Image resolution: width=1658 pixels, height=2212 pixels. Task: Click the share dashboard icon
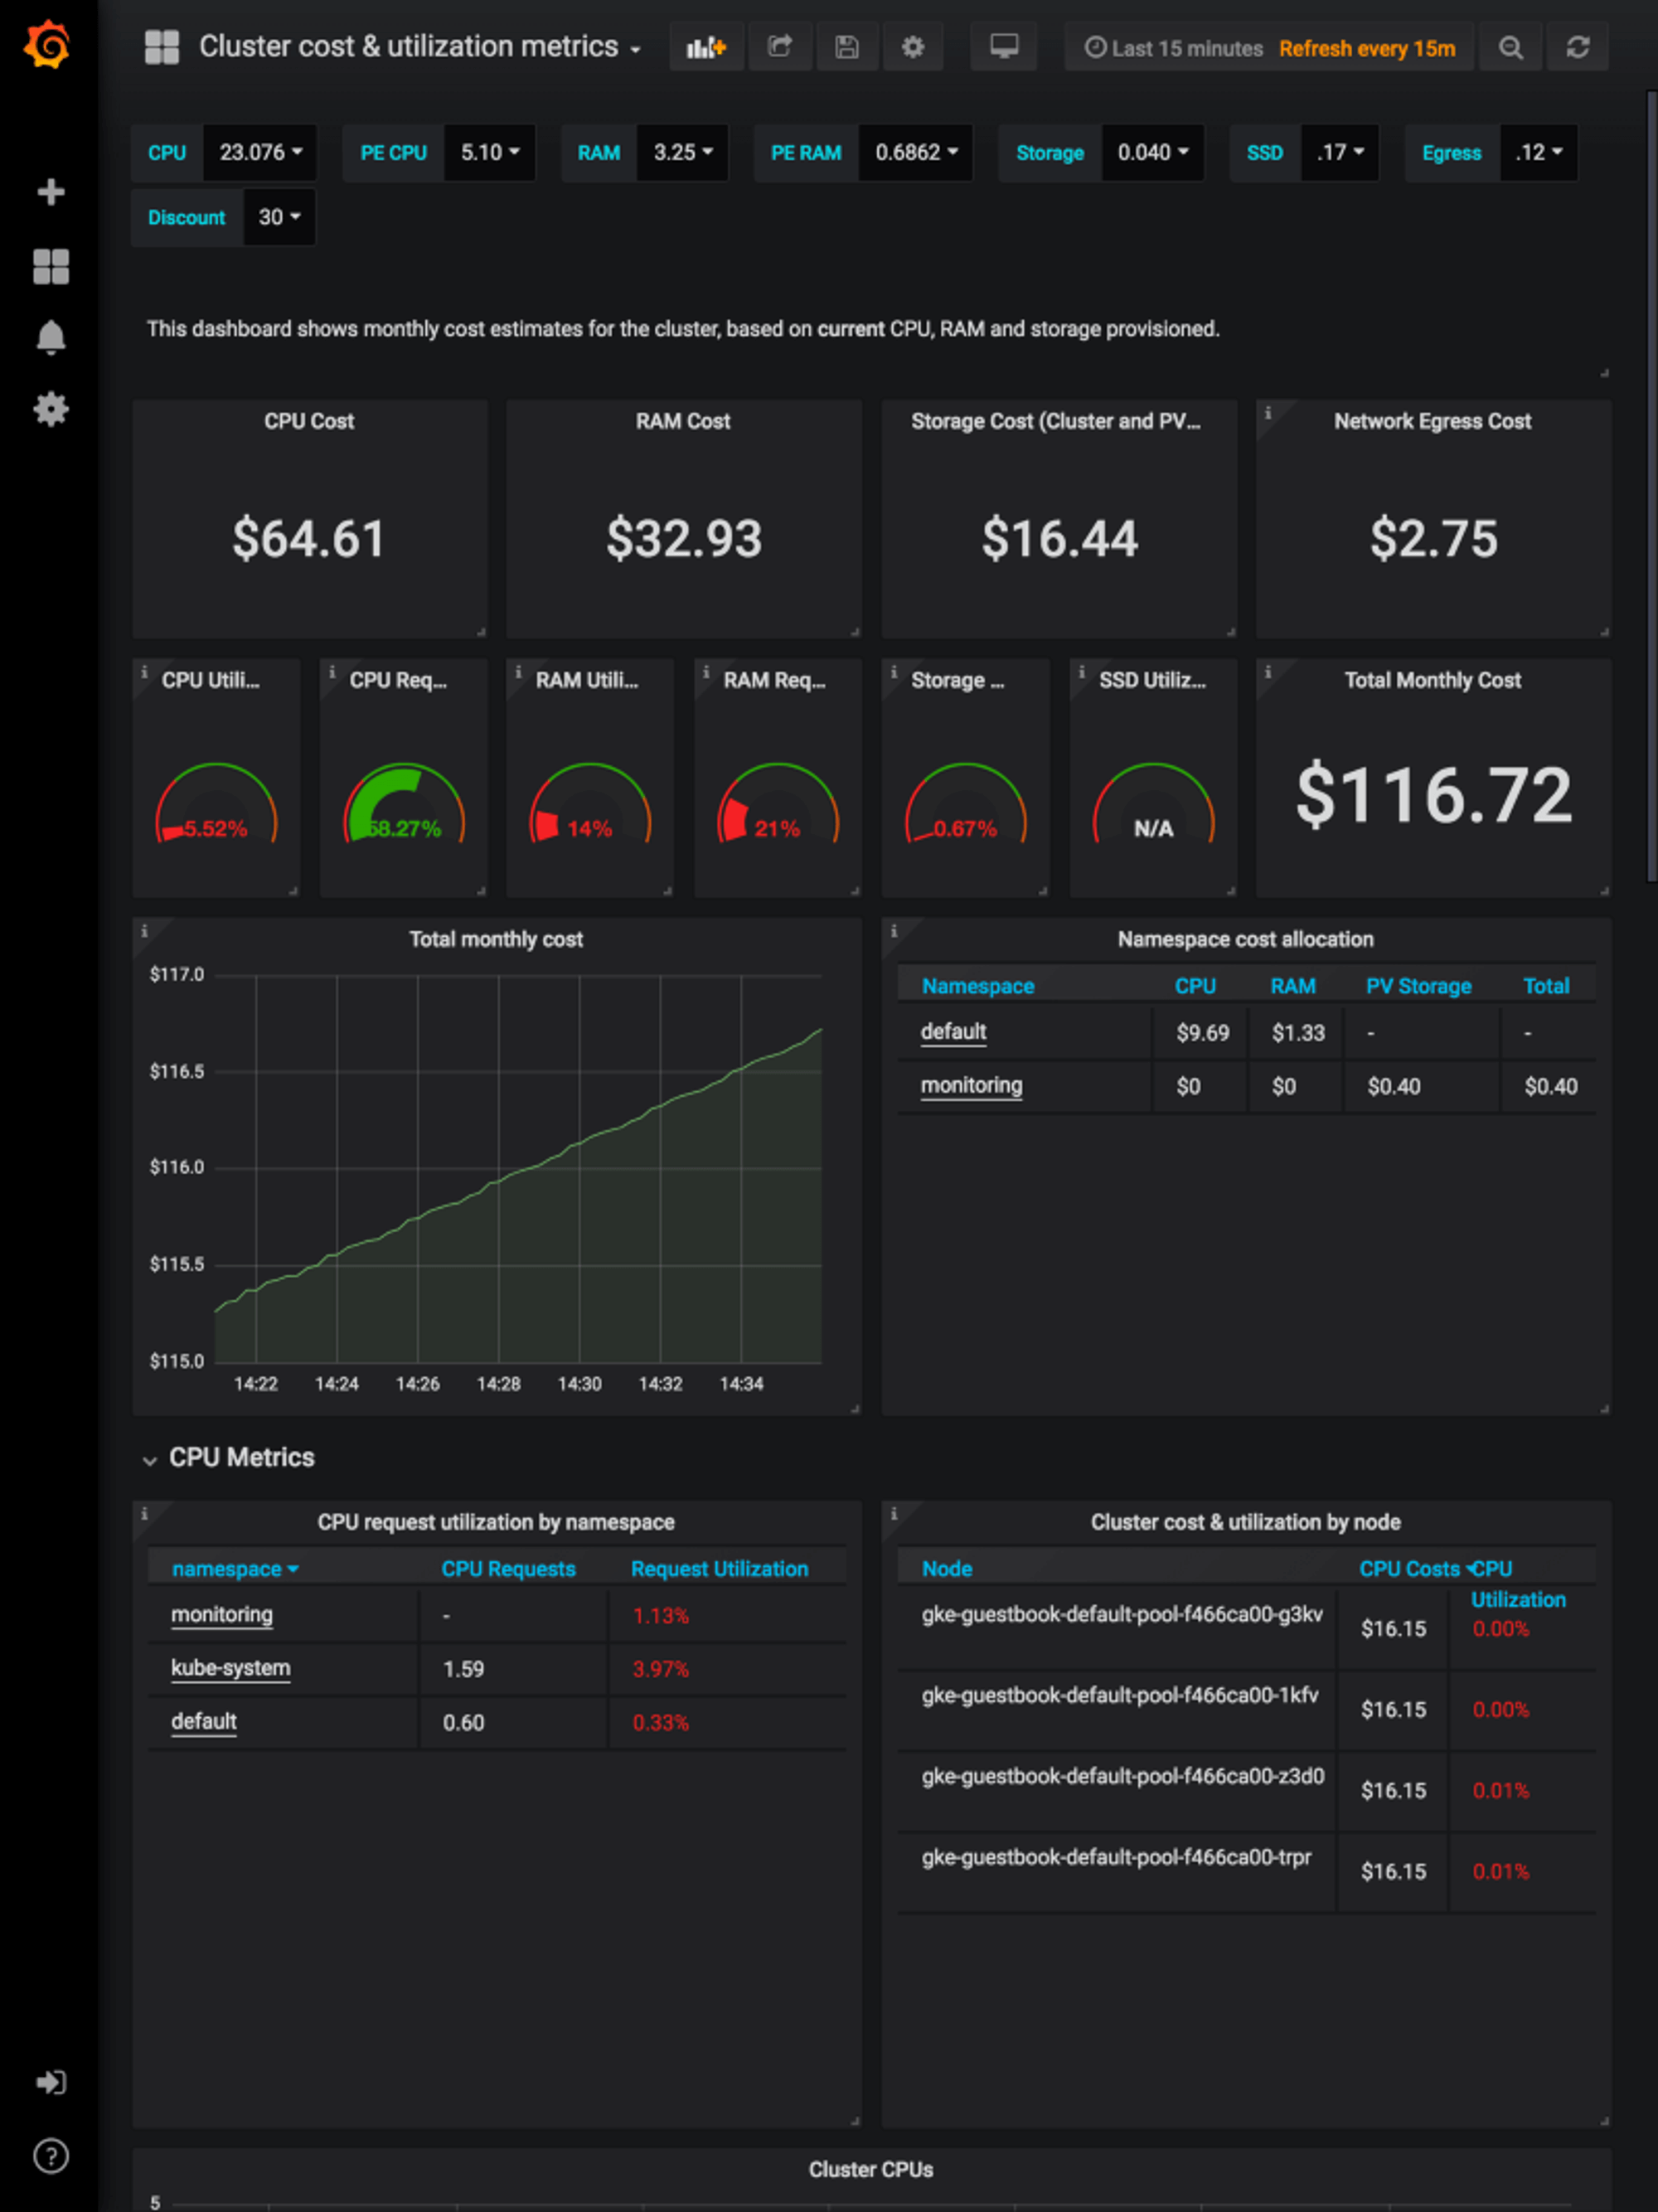click(780, 46)
